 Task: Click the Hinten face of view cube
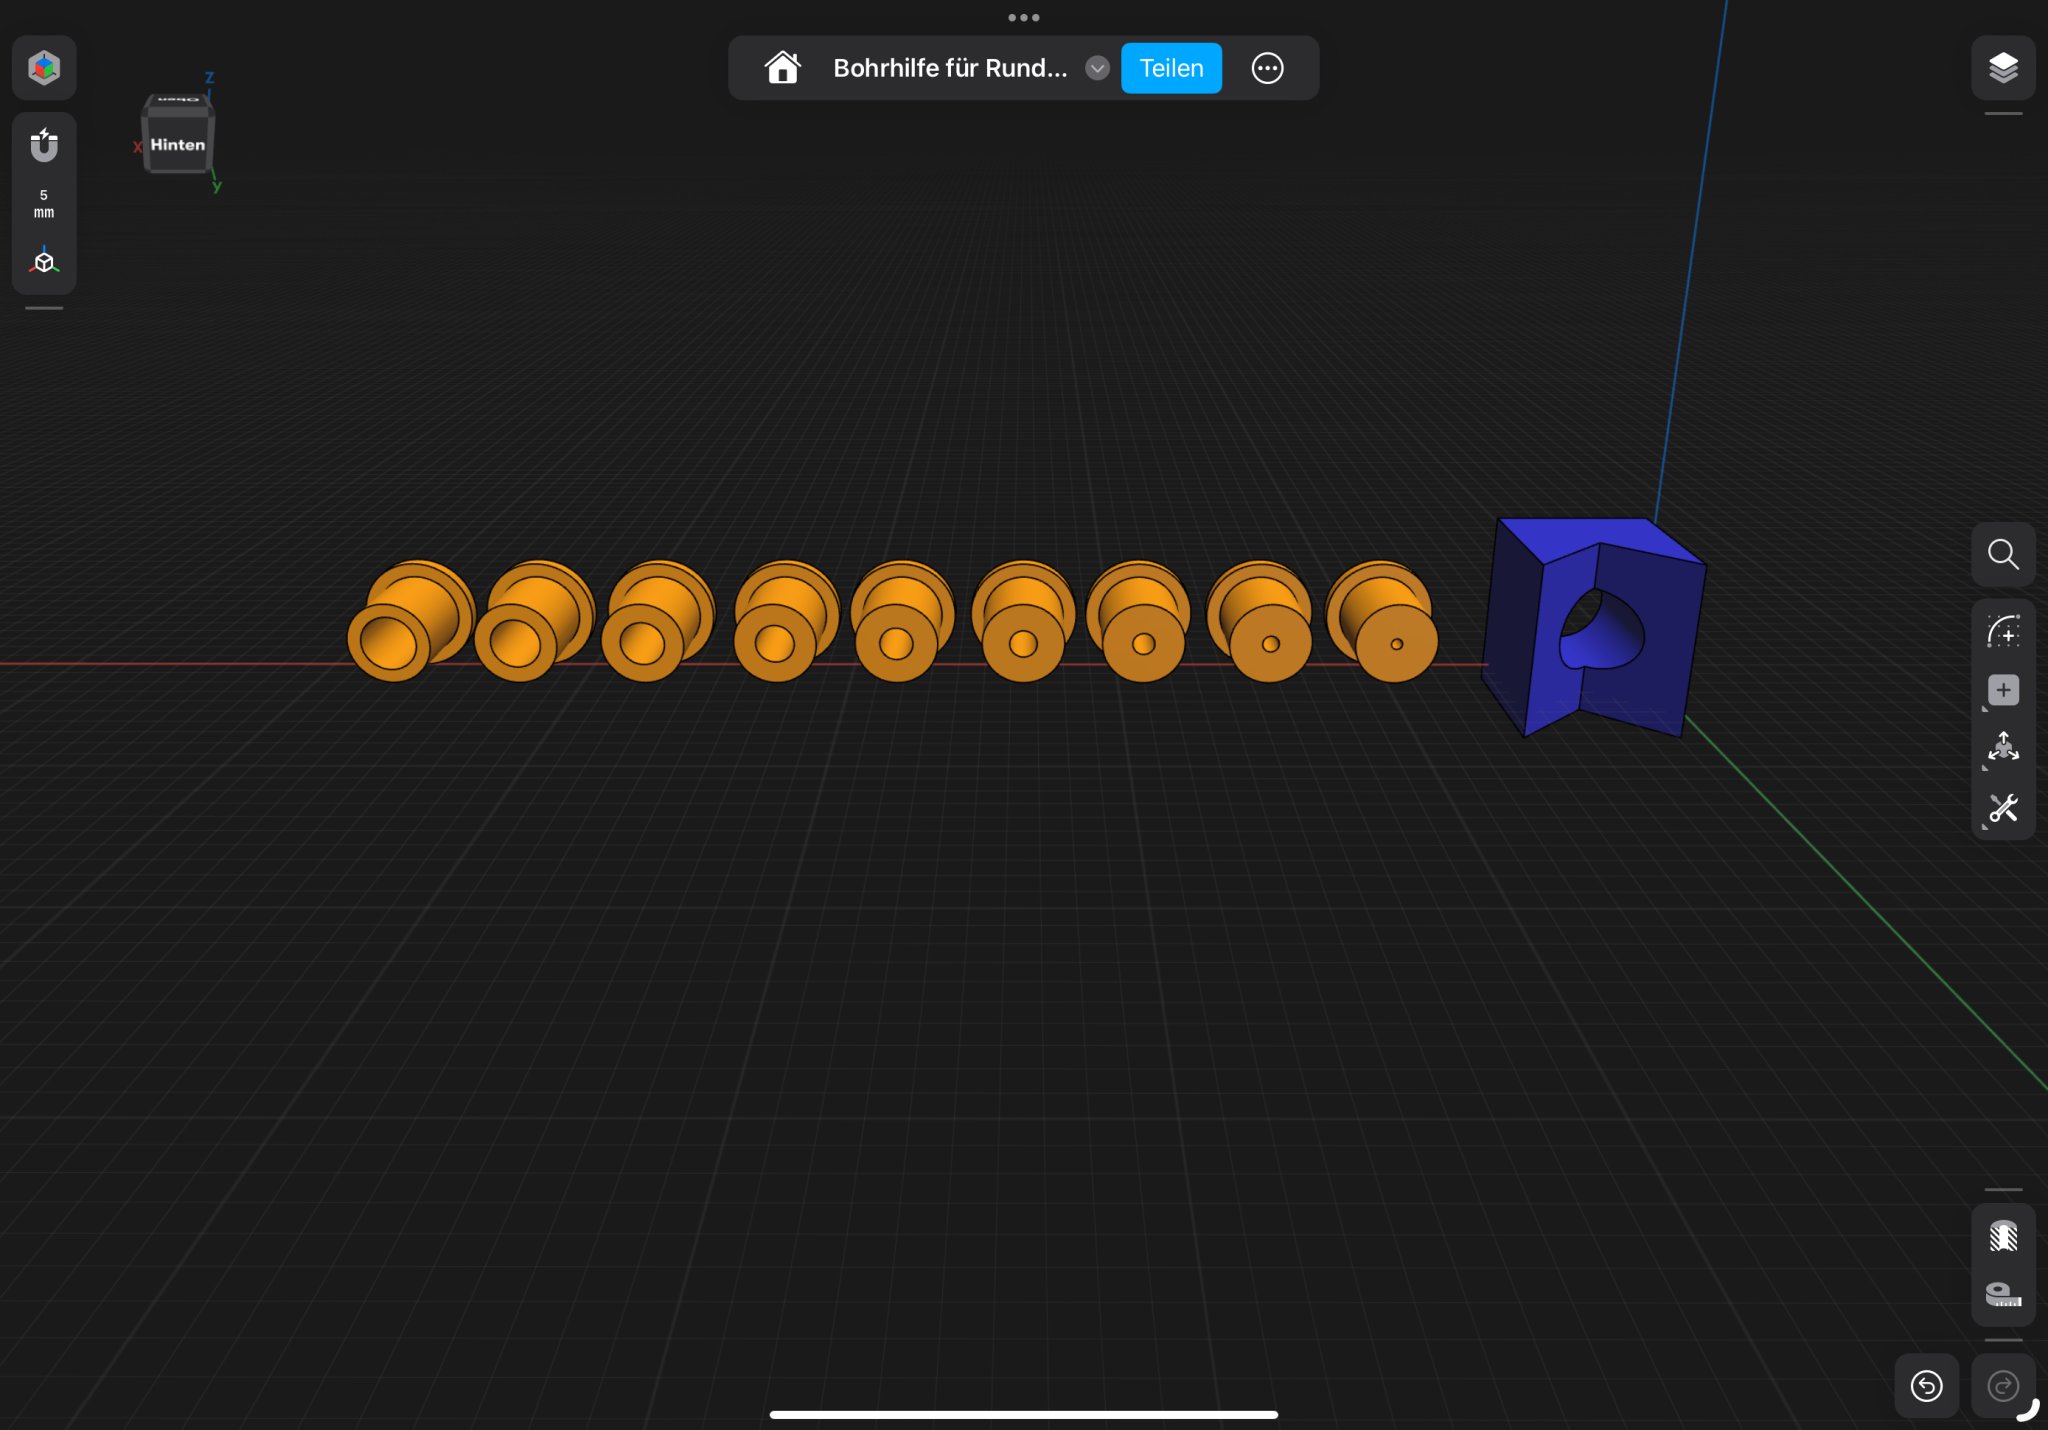(x=177, y=145)
